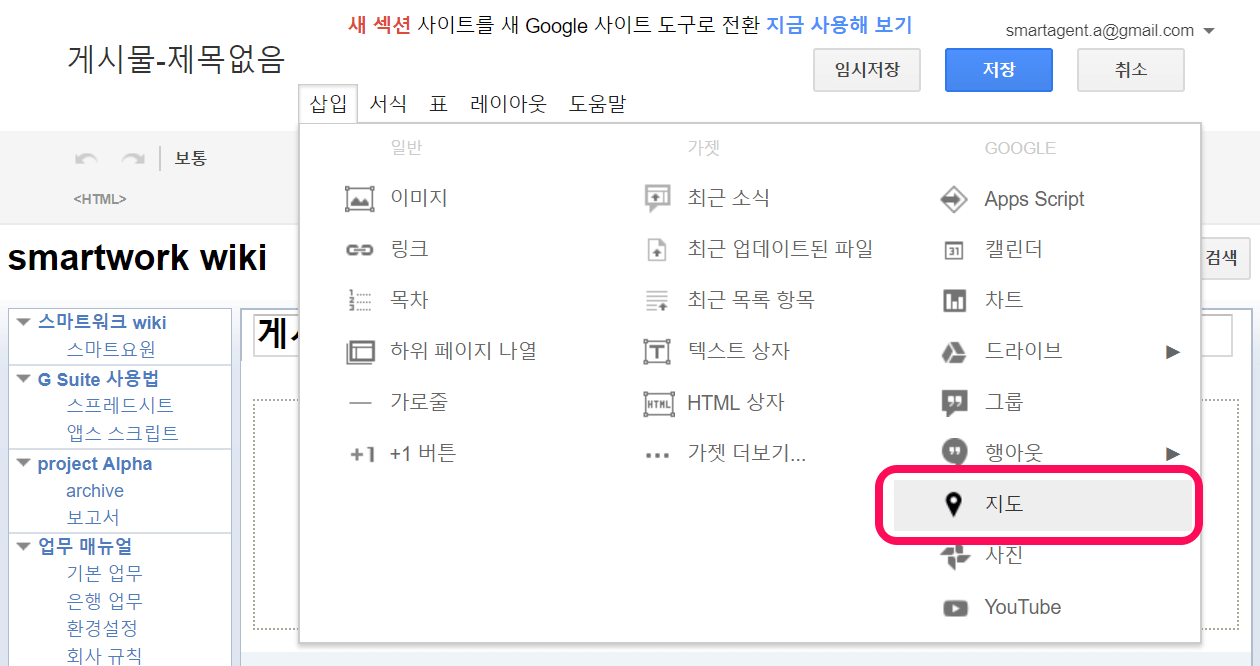Click the text box gadget icon
This screenshot has height=666, width=1260.
coord(657,352)
